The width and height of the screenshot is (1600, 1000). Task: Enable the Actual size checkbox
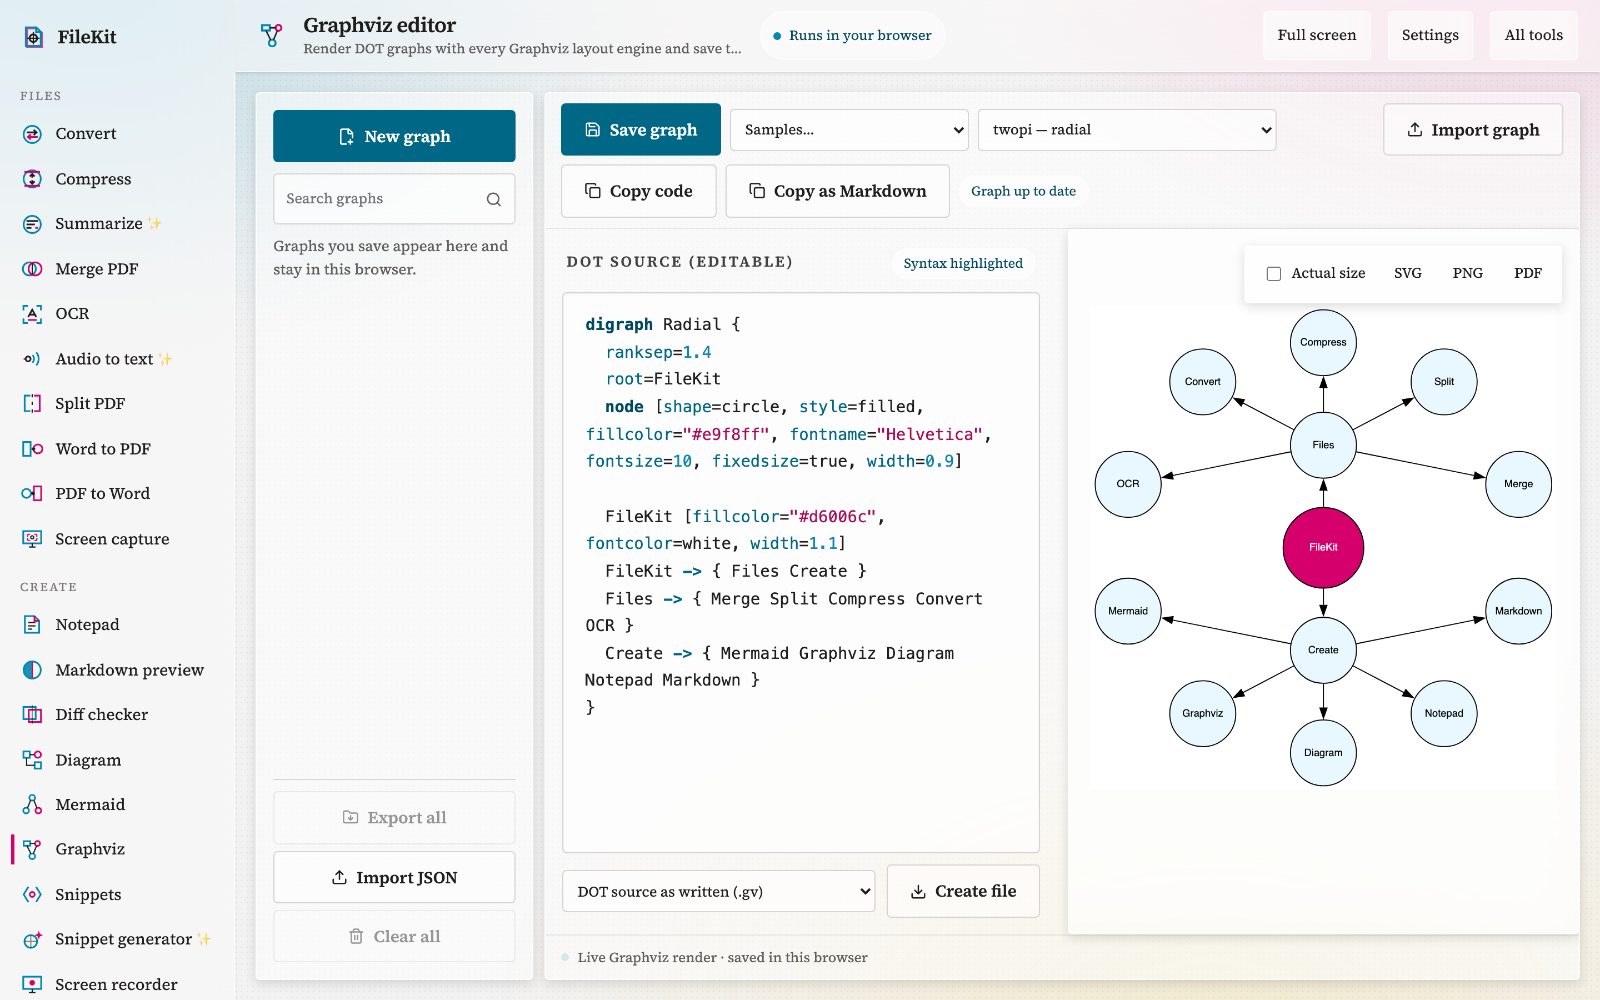pyautogui.click(x=1274, y=273)
